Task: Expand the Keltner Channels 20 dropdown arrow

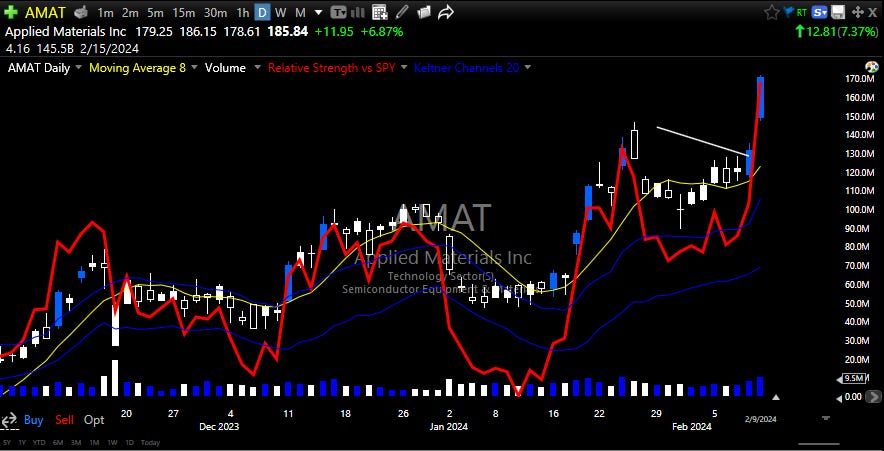Action: (x=528, y=68)
